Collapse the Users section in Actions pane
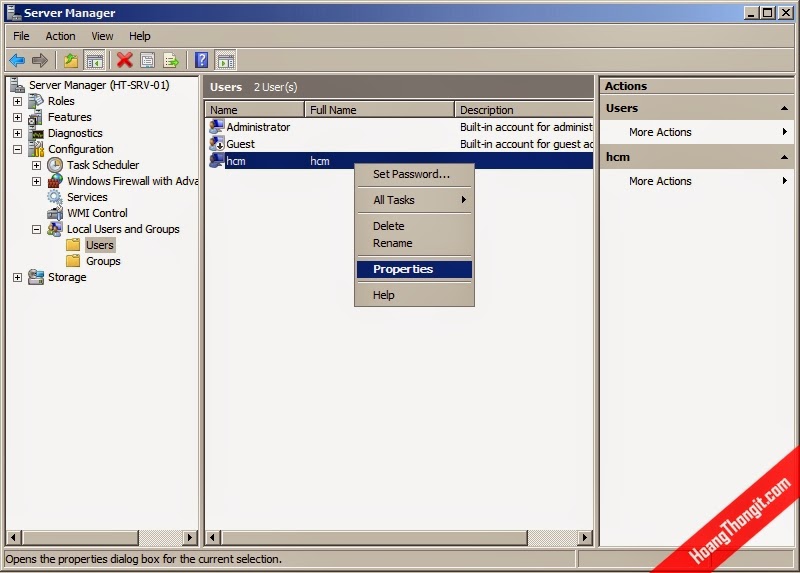 coord(784,108)
